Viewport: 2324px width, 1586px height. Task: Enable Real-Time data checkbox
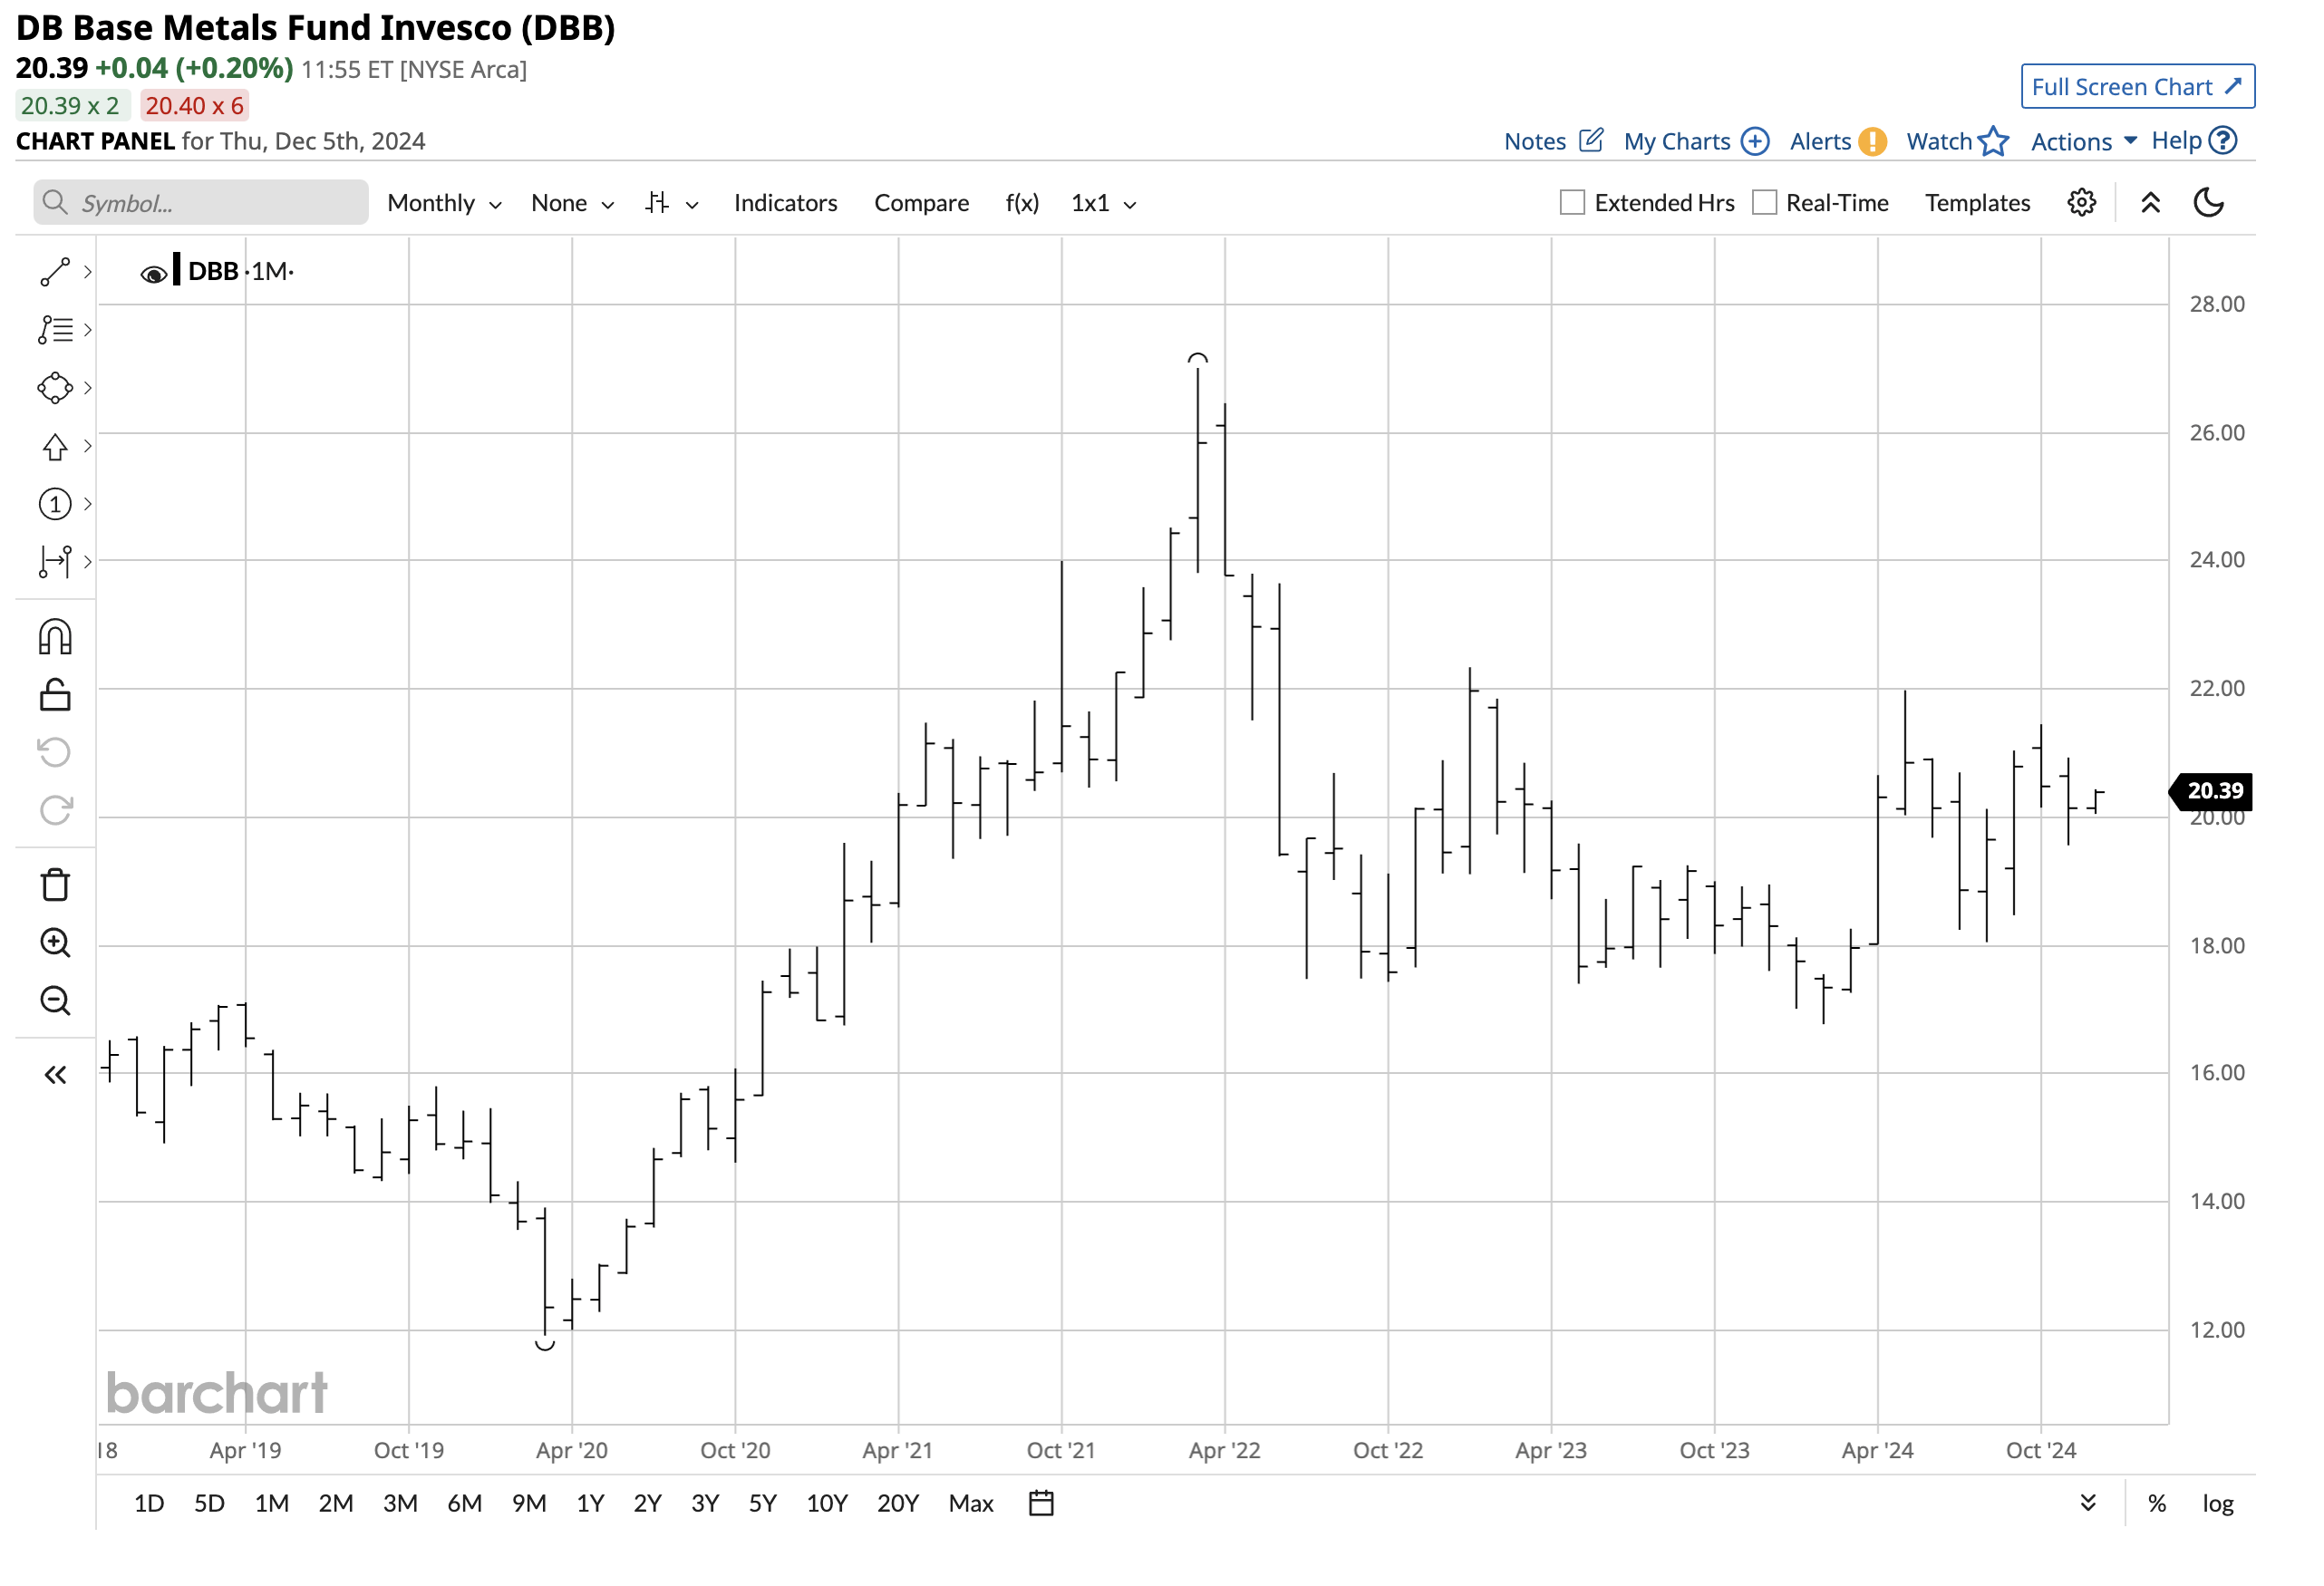[1763, 202]
